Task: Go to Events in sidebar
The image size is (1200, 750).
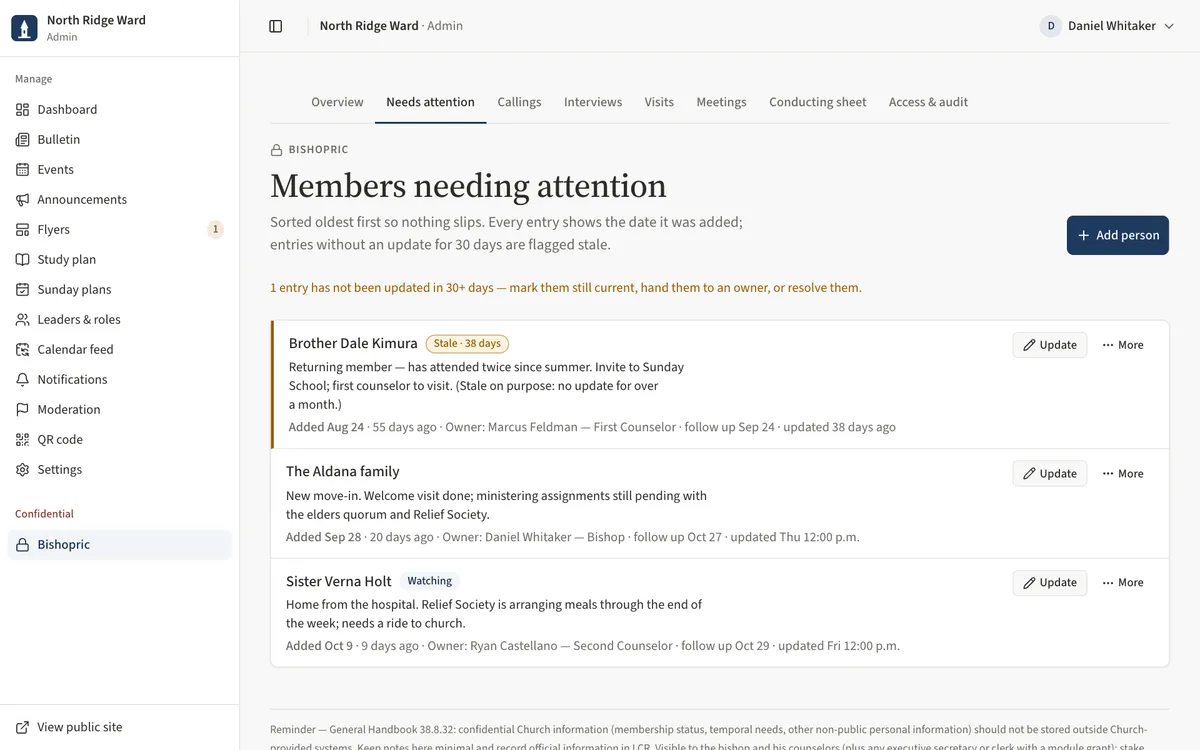Action: (120, 169)
